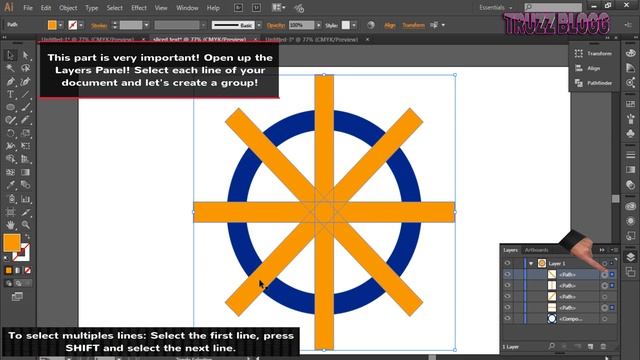Switch to the Artboards panel tab
Viewport: 640px width, 360px height.
[536, 250]
